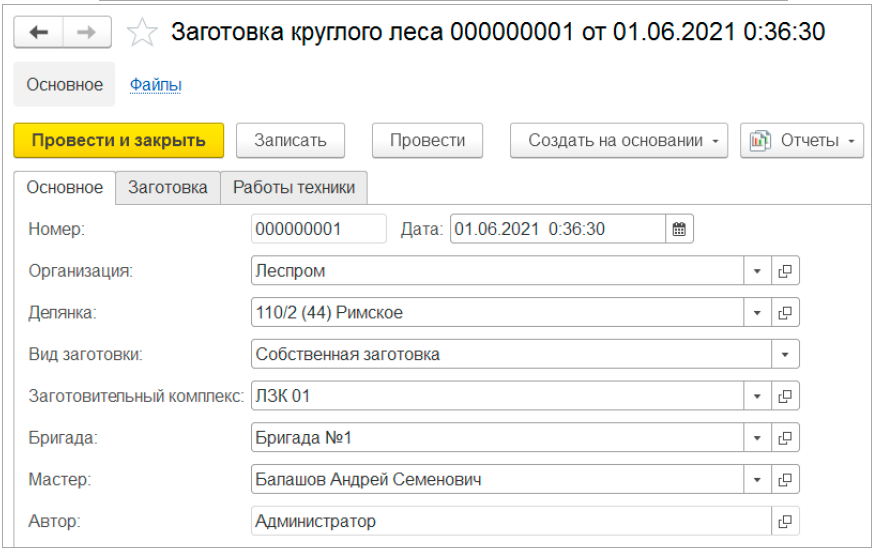Open the Бригада record with open icon

(785, 438)
